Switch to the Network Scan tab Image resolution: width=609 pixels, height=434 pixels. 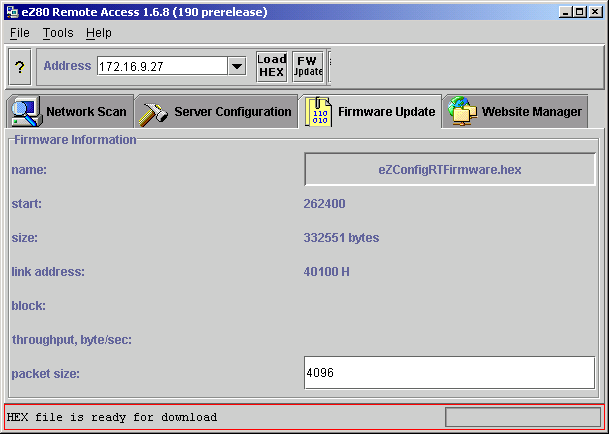tap(70, 112)
